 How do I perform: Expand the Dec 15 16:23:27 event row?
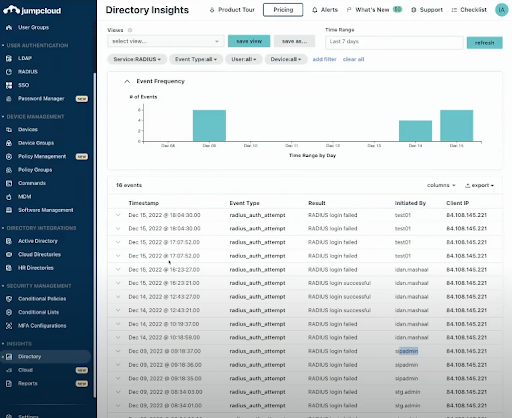click(118, 270)
